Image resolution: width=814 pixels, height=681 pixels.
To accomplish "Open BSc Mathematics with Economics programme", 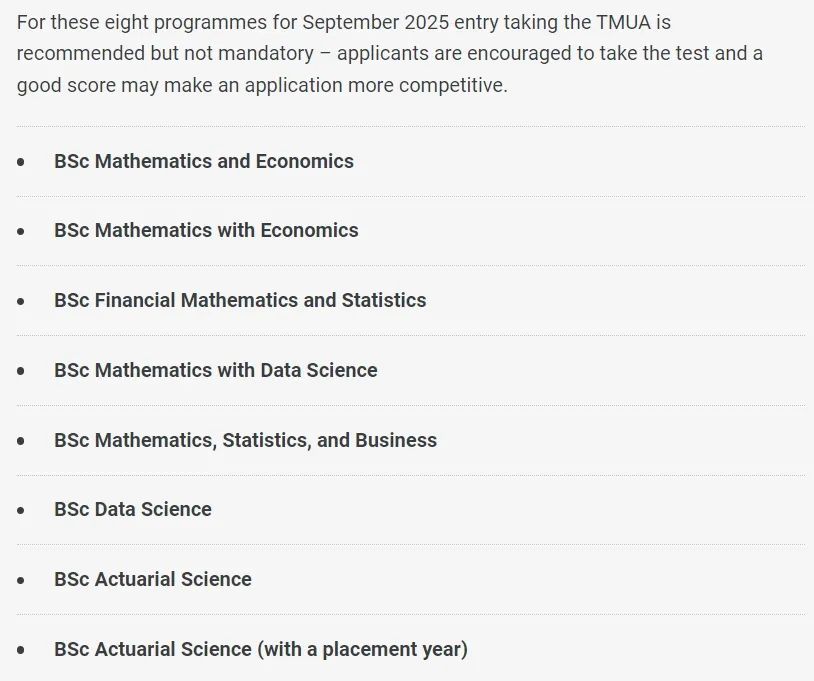I will tap(206, 230).
